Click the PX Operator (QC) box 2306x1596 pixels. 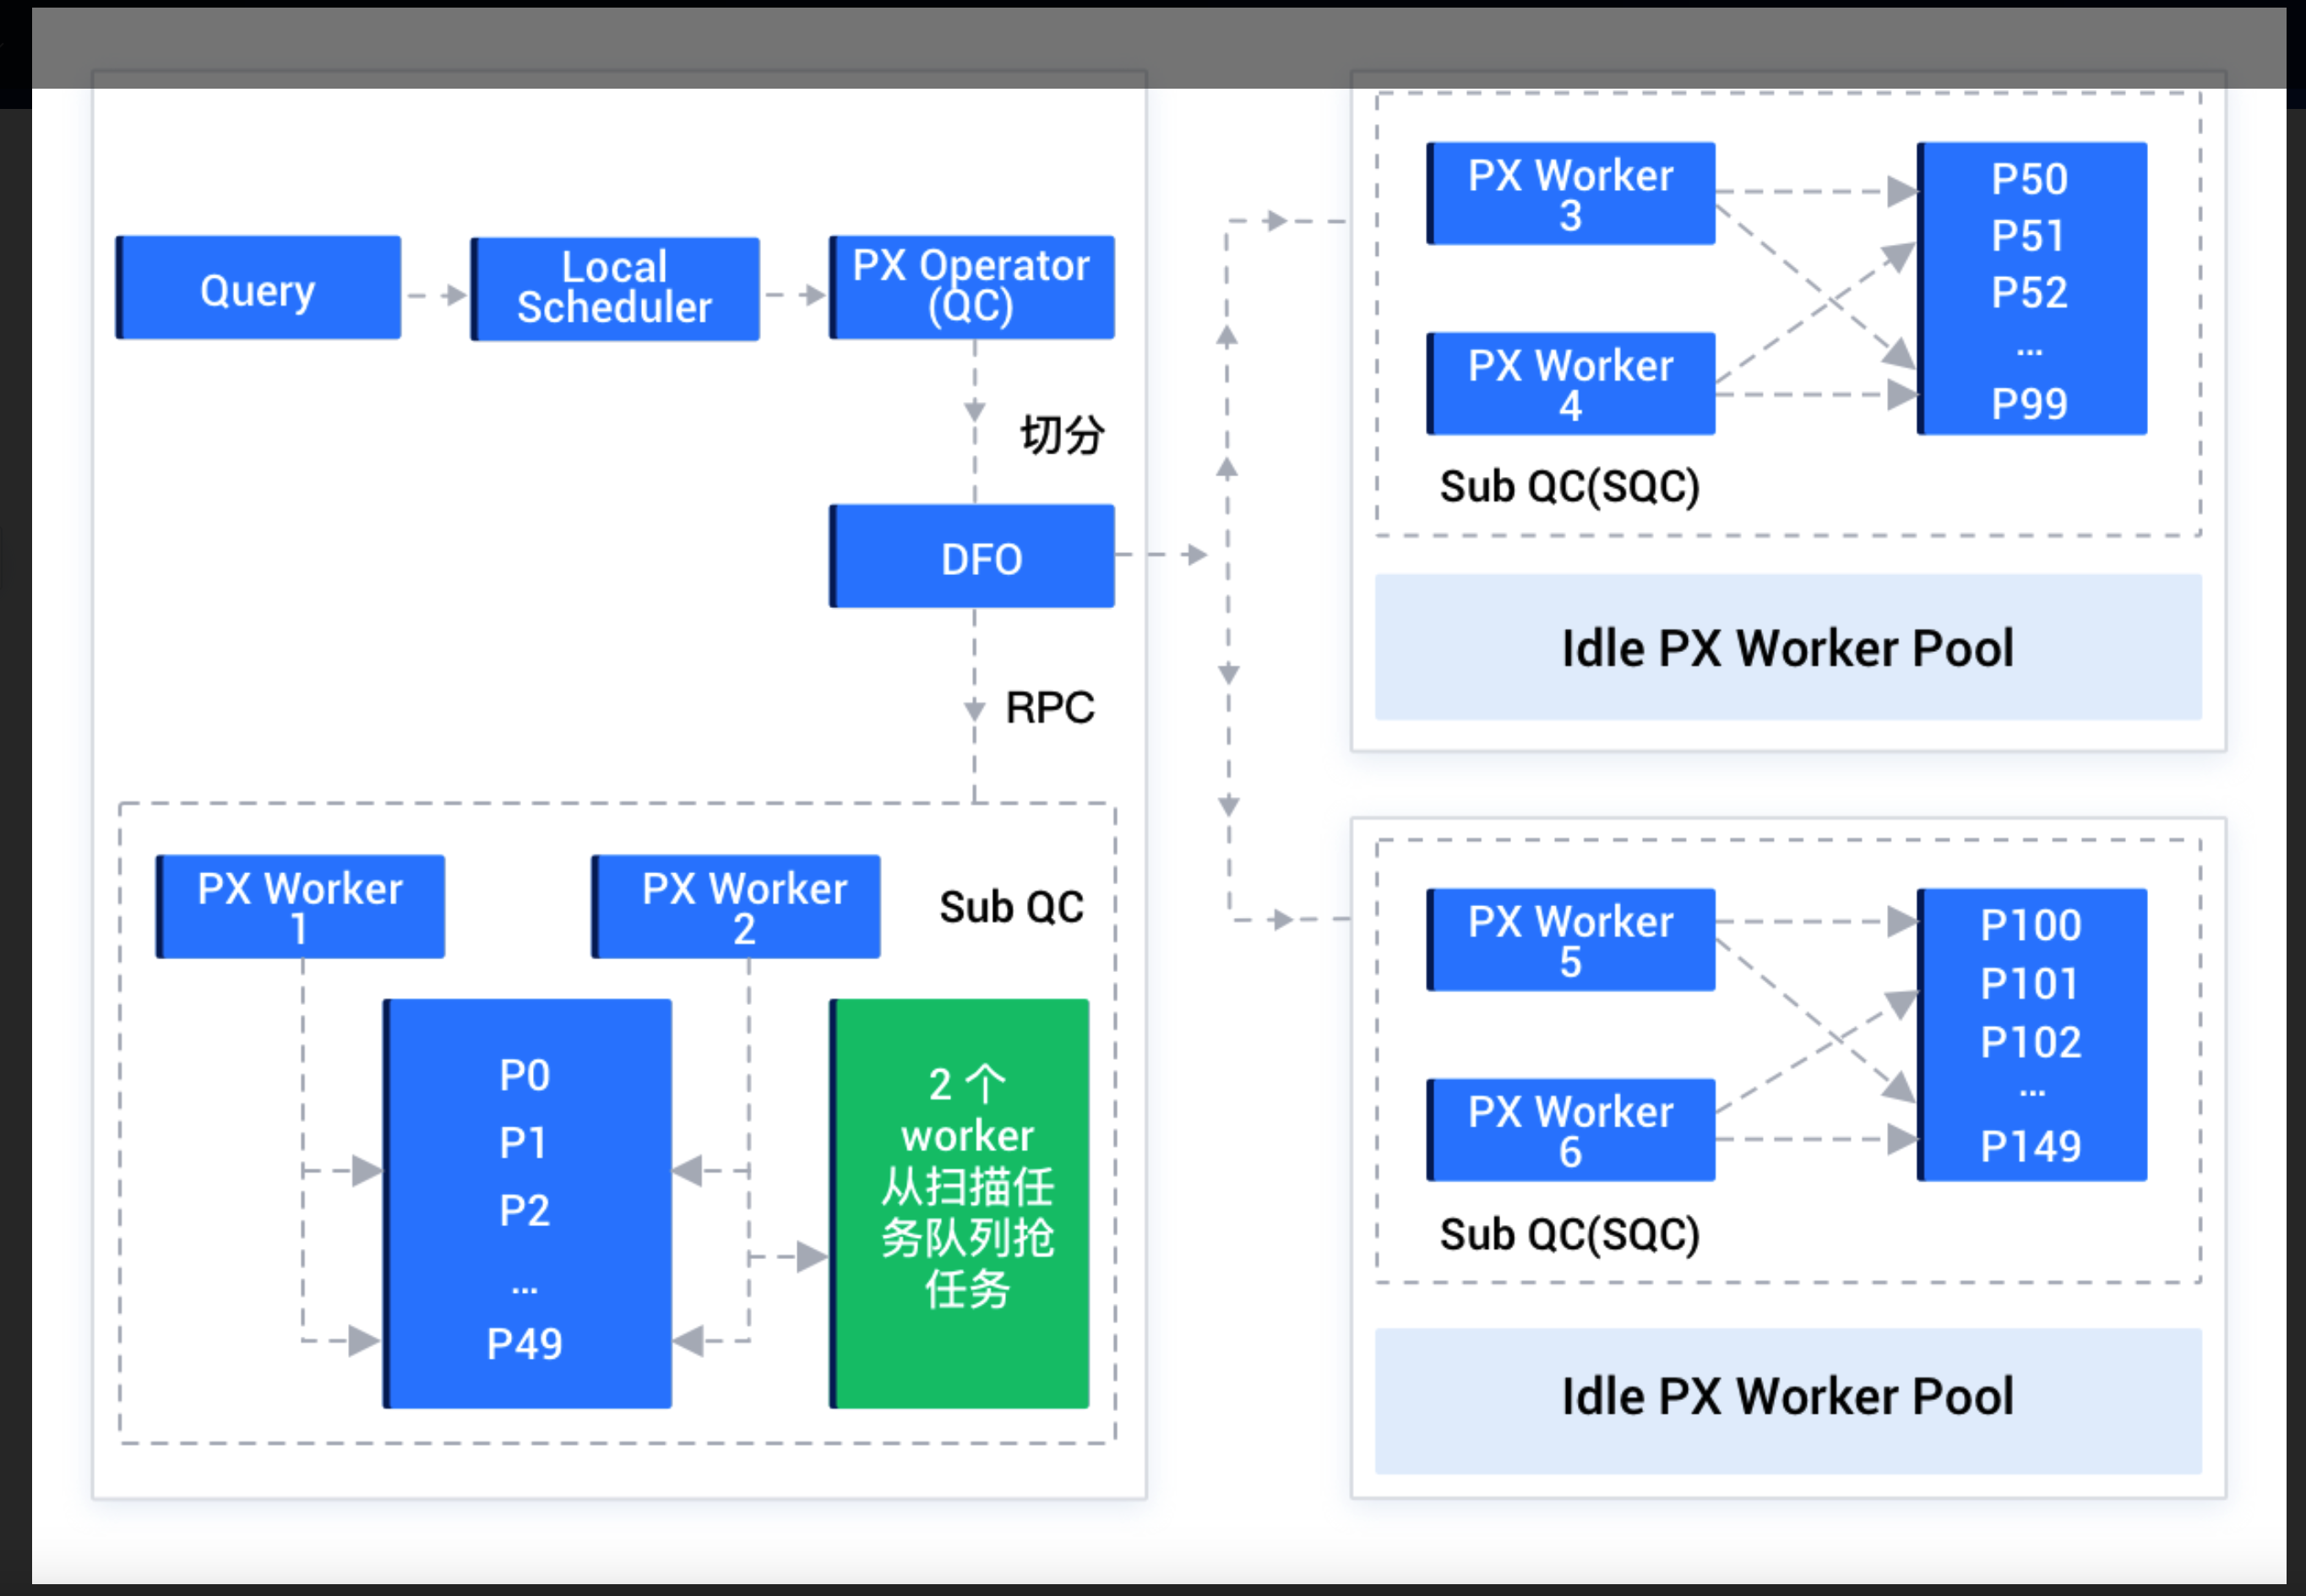(971, 287)
